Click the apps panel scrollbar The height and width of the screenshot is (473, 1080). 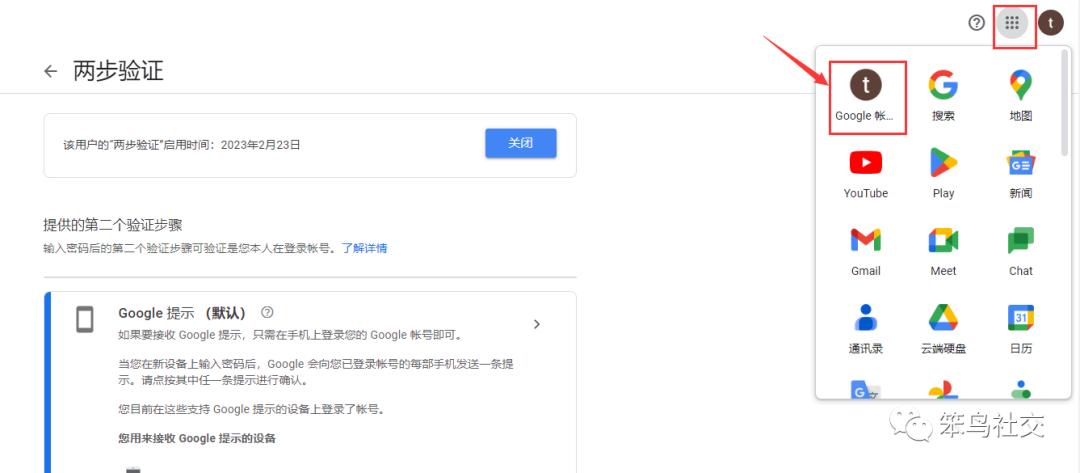[x=1065, y=103]
